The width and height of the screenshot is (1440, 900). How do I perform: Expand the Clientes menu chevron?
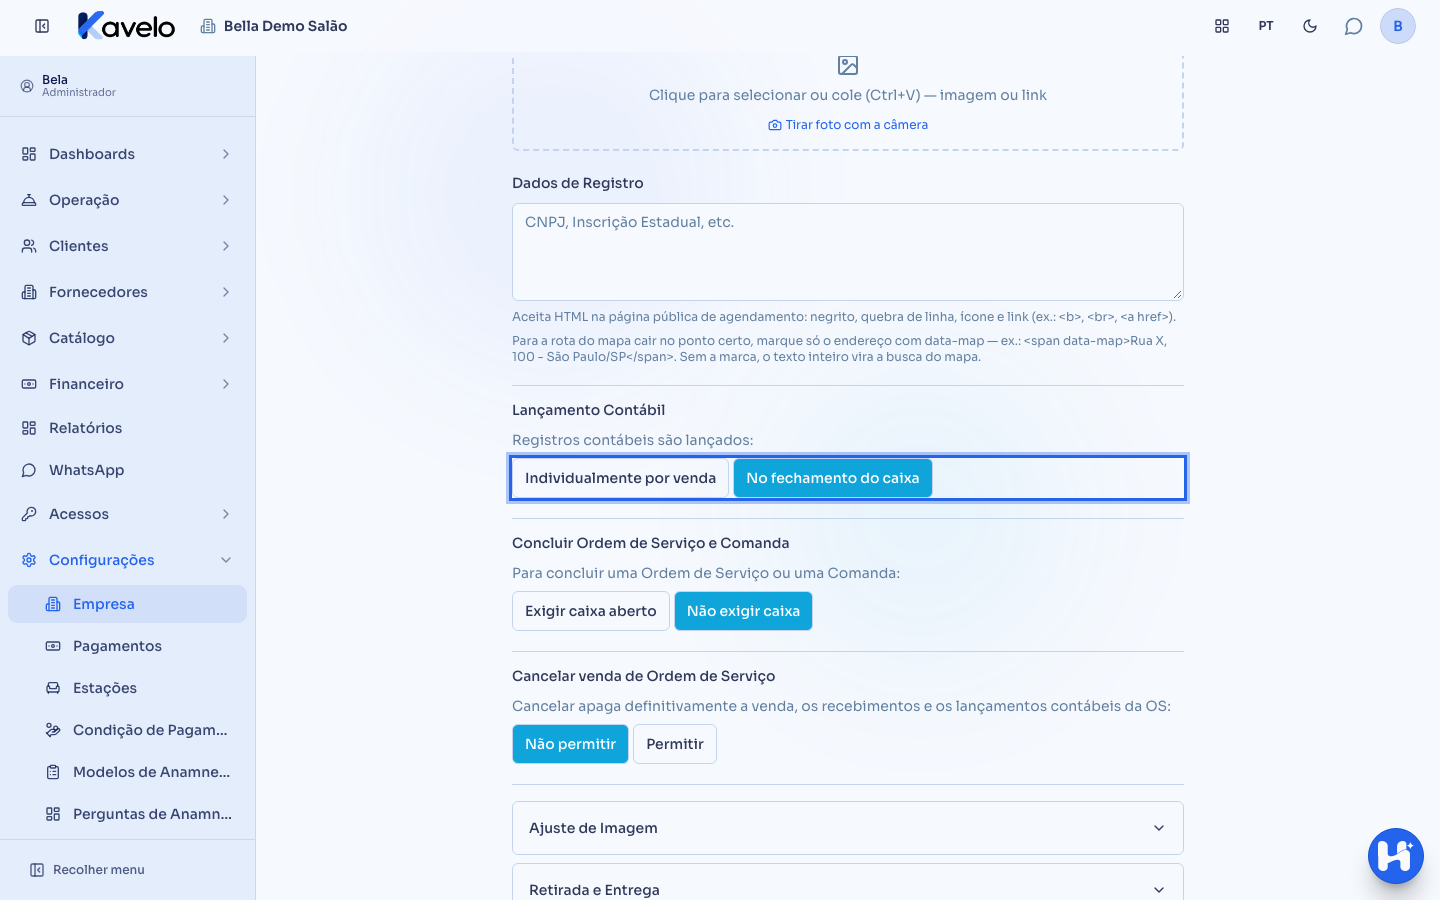pyautogui.click(x=226, y=246)
